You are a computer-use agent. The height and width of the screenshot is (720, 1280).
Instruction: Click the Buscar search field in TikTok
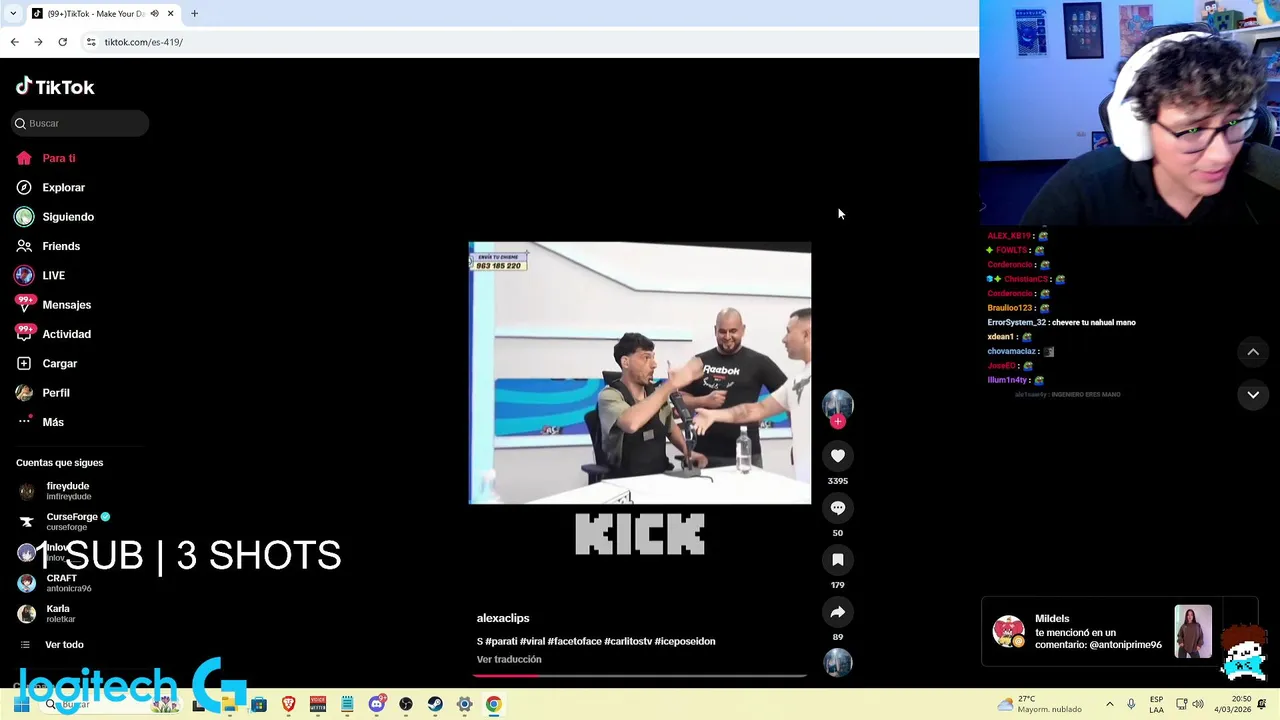(x=80, y=123)
